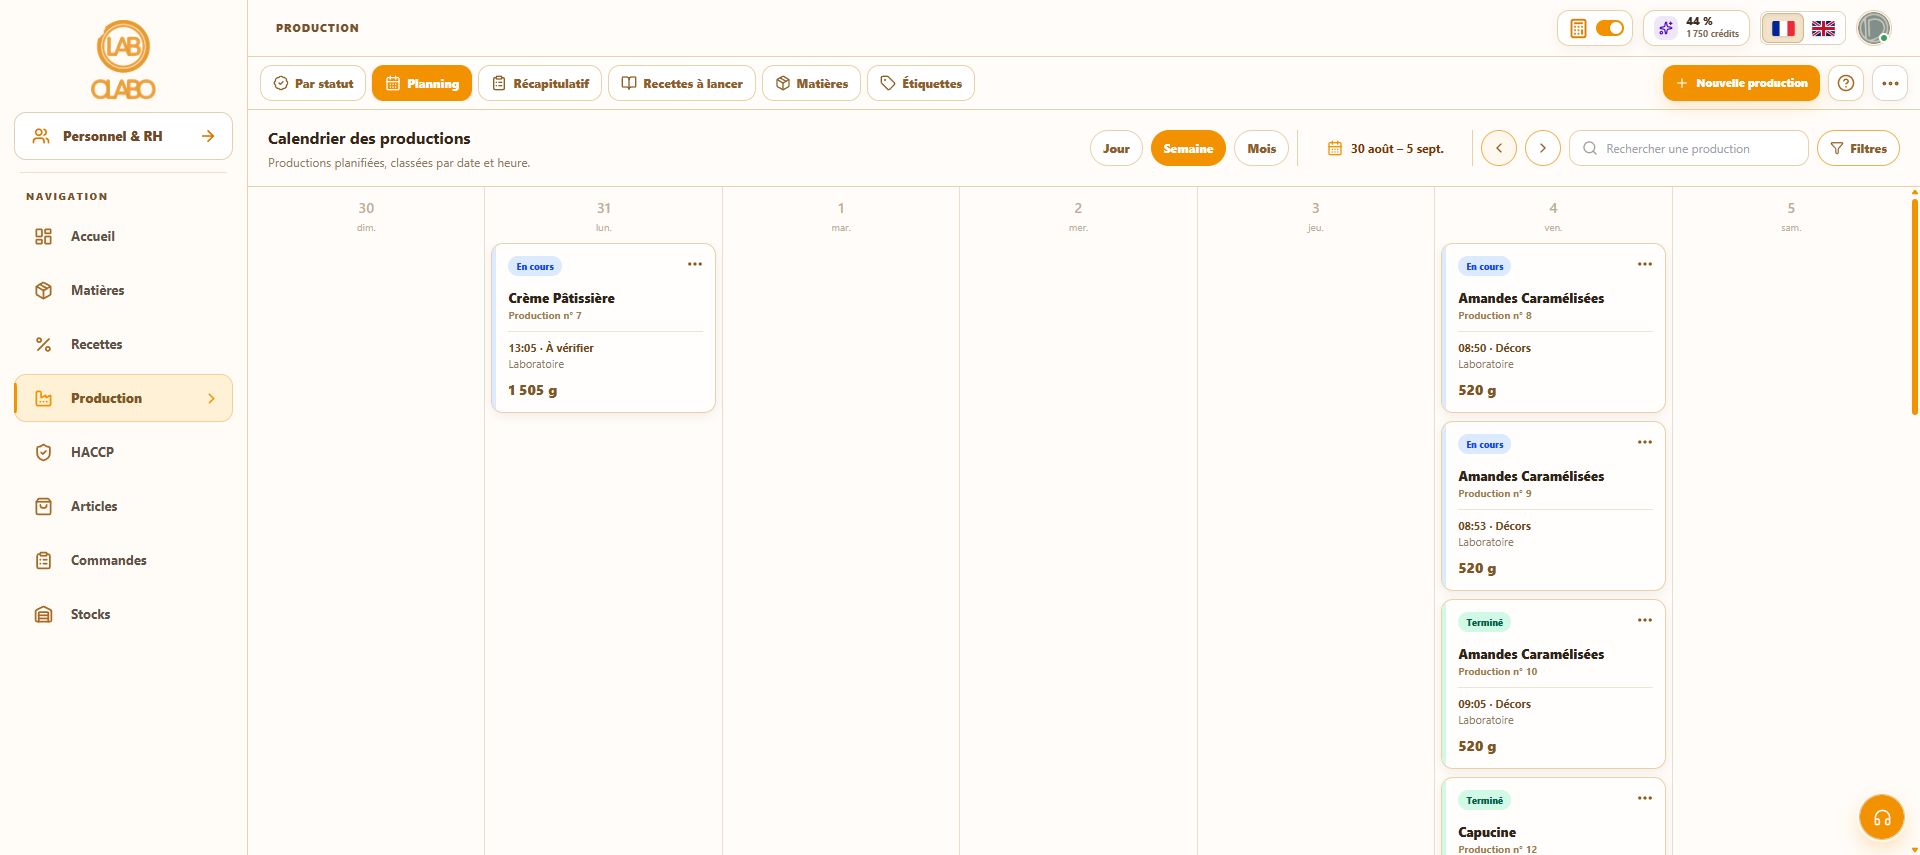Click the Personnel & RH arrow icon

tap(208, 136)
